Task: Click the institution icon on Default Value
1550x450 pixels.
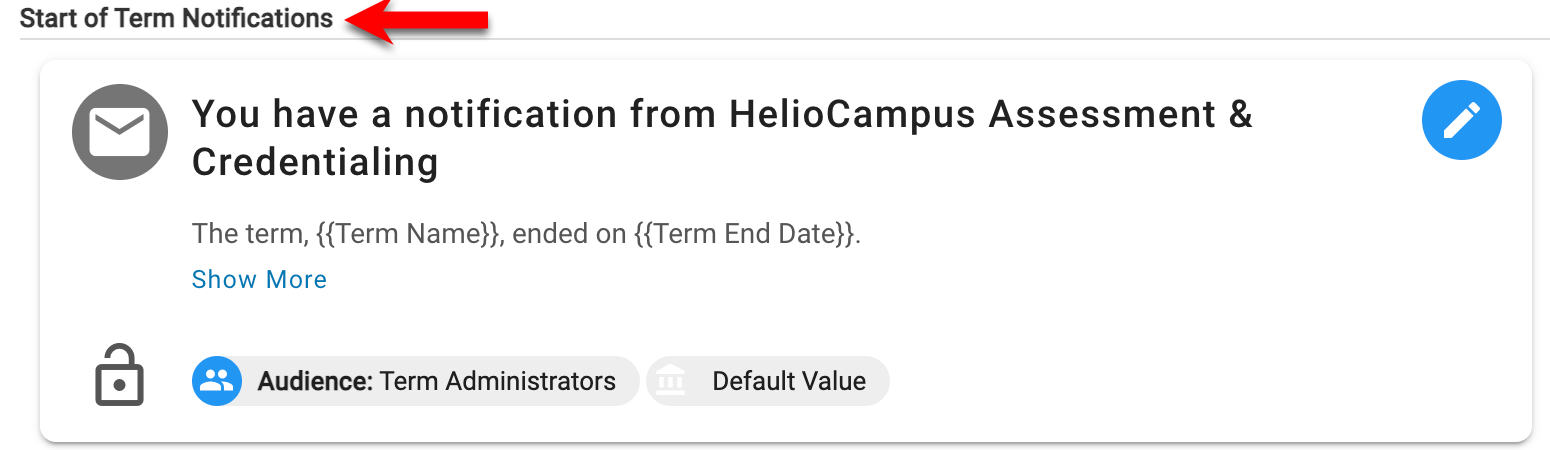Action: point(672,381)
